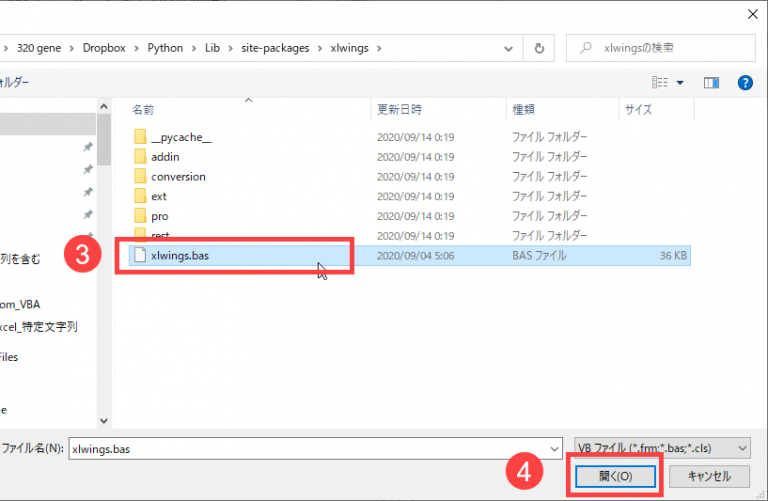Click the 36 KB size cell
This screenshot has width=768, height=501.
[x=673, y=256]
